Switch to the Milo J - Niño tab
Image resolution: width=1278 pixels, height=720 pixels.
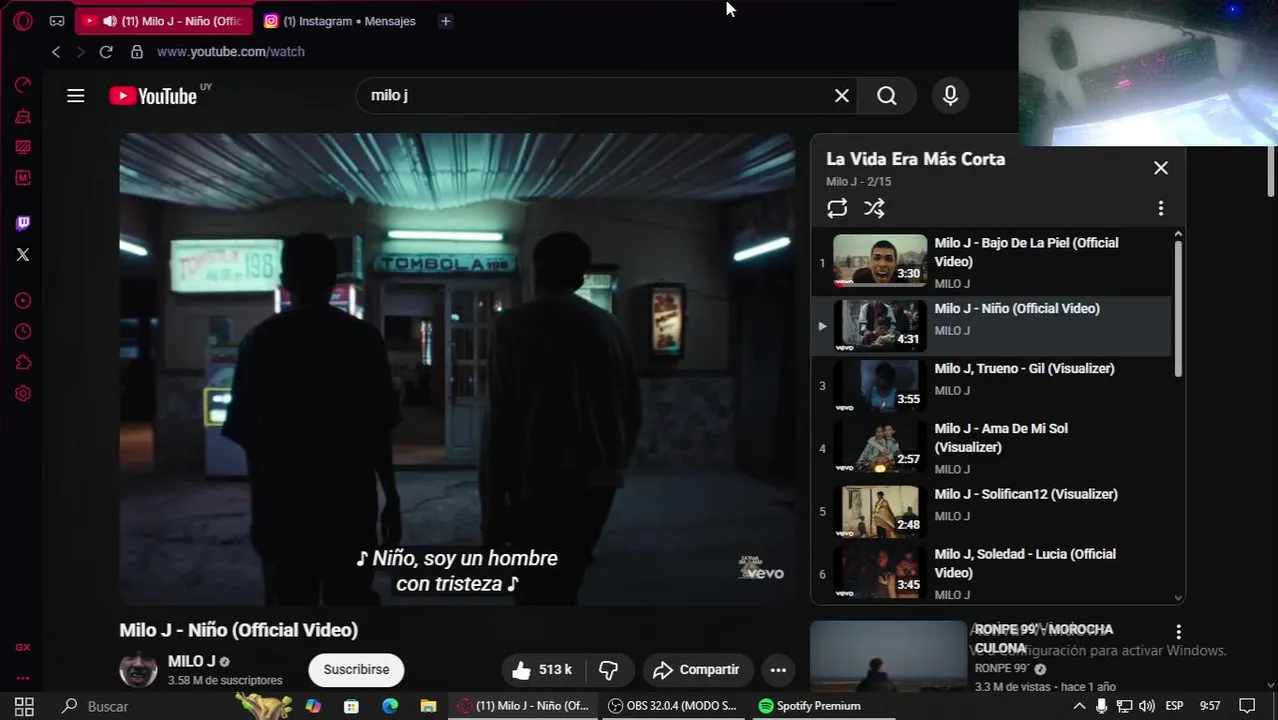(x=164, y=21)
